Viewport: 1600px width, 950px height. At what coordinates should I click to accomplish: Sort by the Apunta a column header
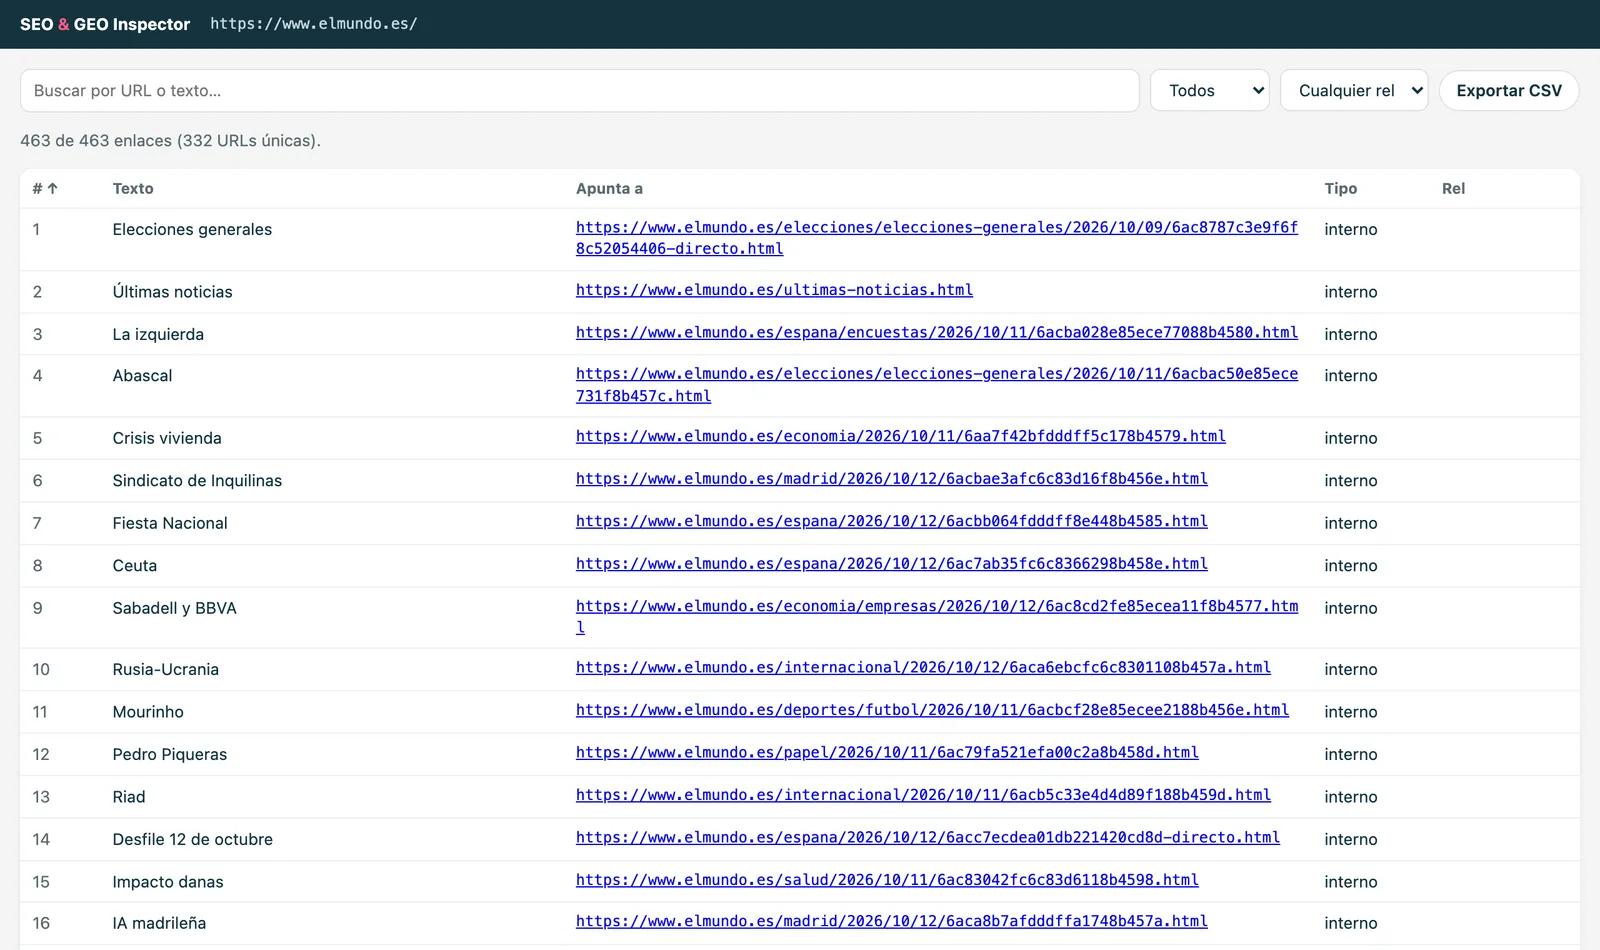[x=609, y=188]
